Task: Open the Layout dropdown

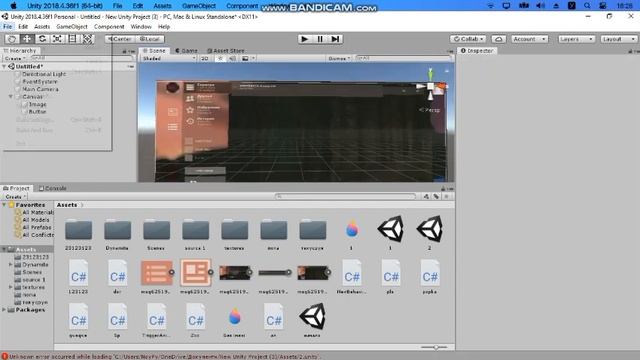Action: [x=619, y=39]
